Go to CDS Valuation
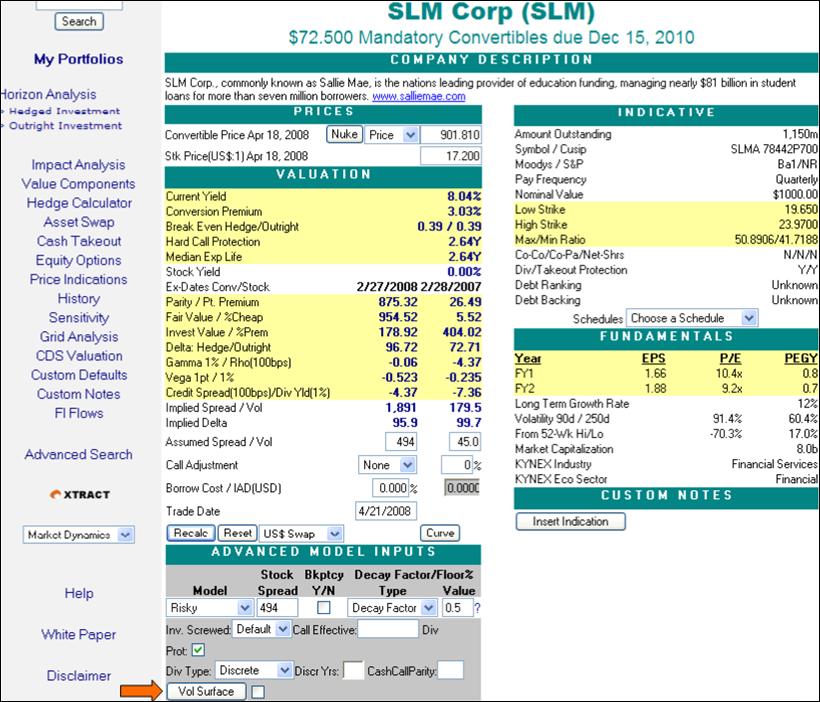The image size is (820, 702). (x=79, y=356)
